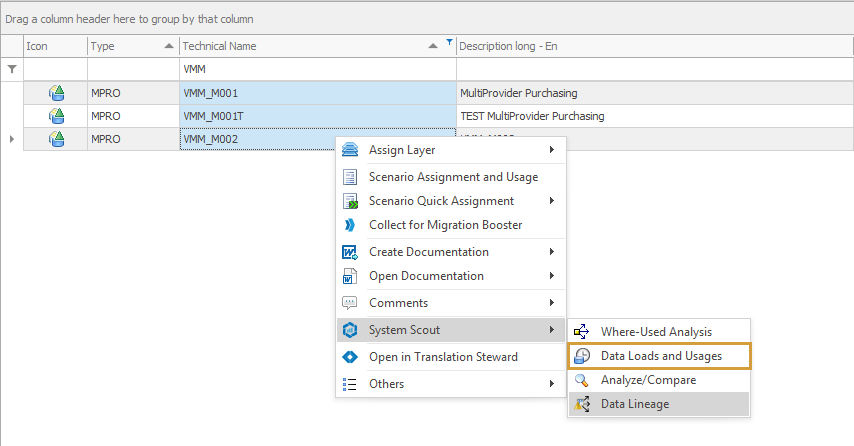Click the Open in Translation Steward icon
The image size is (854, 446).
click(350, 357)
